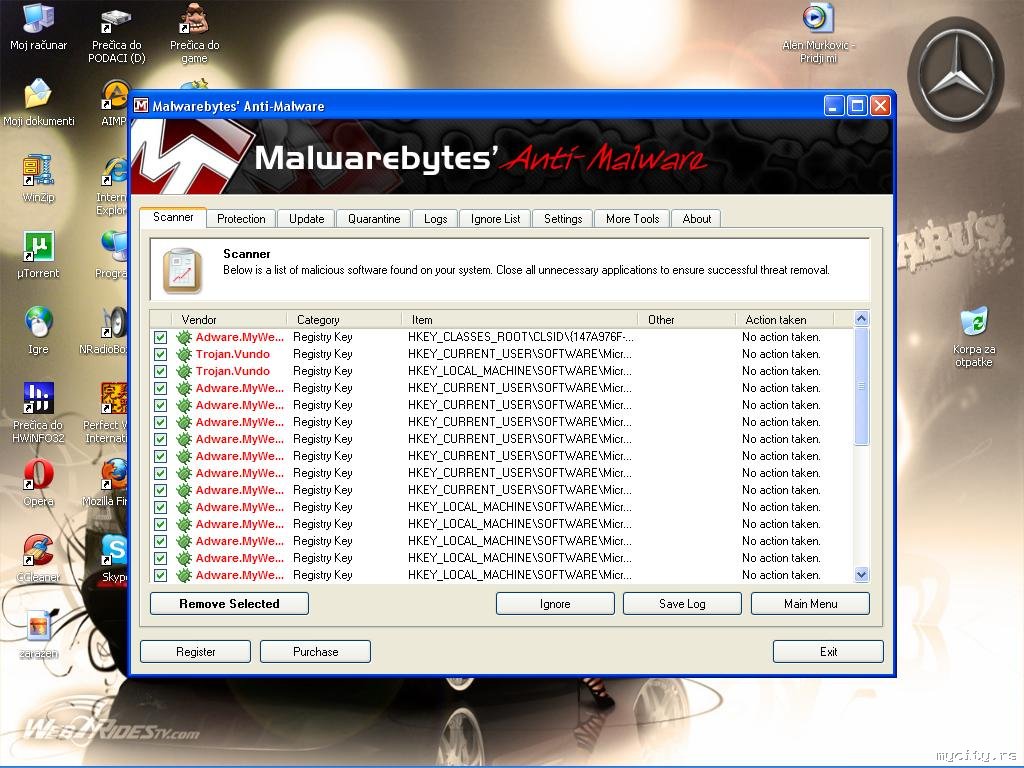This screenshot has width=1024, height=768.
Task: Uncheck last visible Adware.MyWe row checkbox
Action: click(x=160, y=575)
